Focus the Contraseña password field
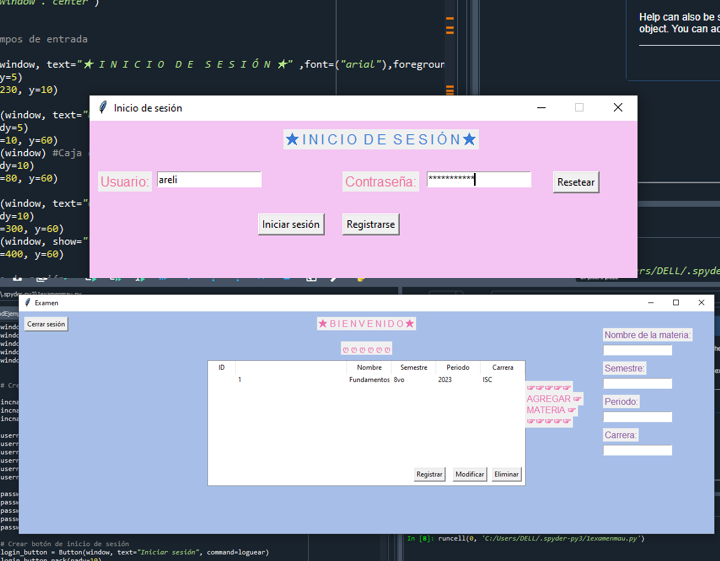The width and height of the screenshot is (720, 561). 479,179
